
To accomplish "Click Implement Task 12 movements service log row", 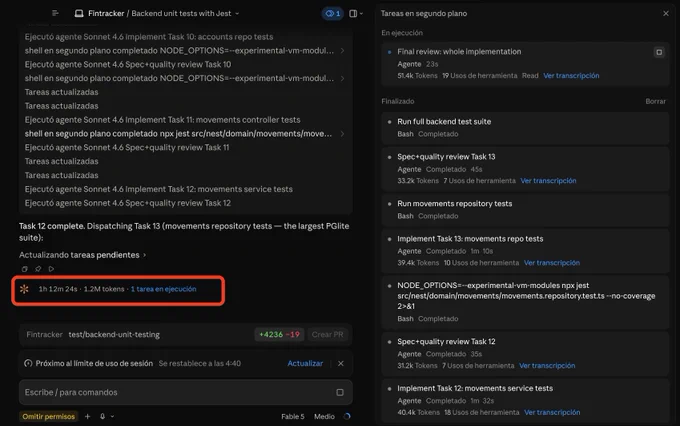I will 158,189.
